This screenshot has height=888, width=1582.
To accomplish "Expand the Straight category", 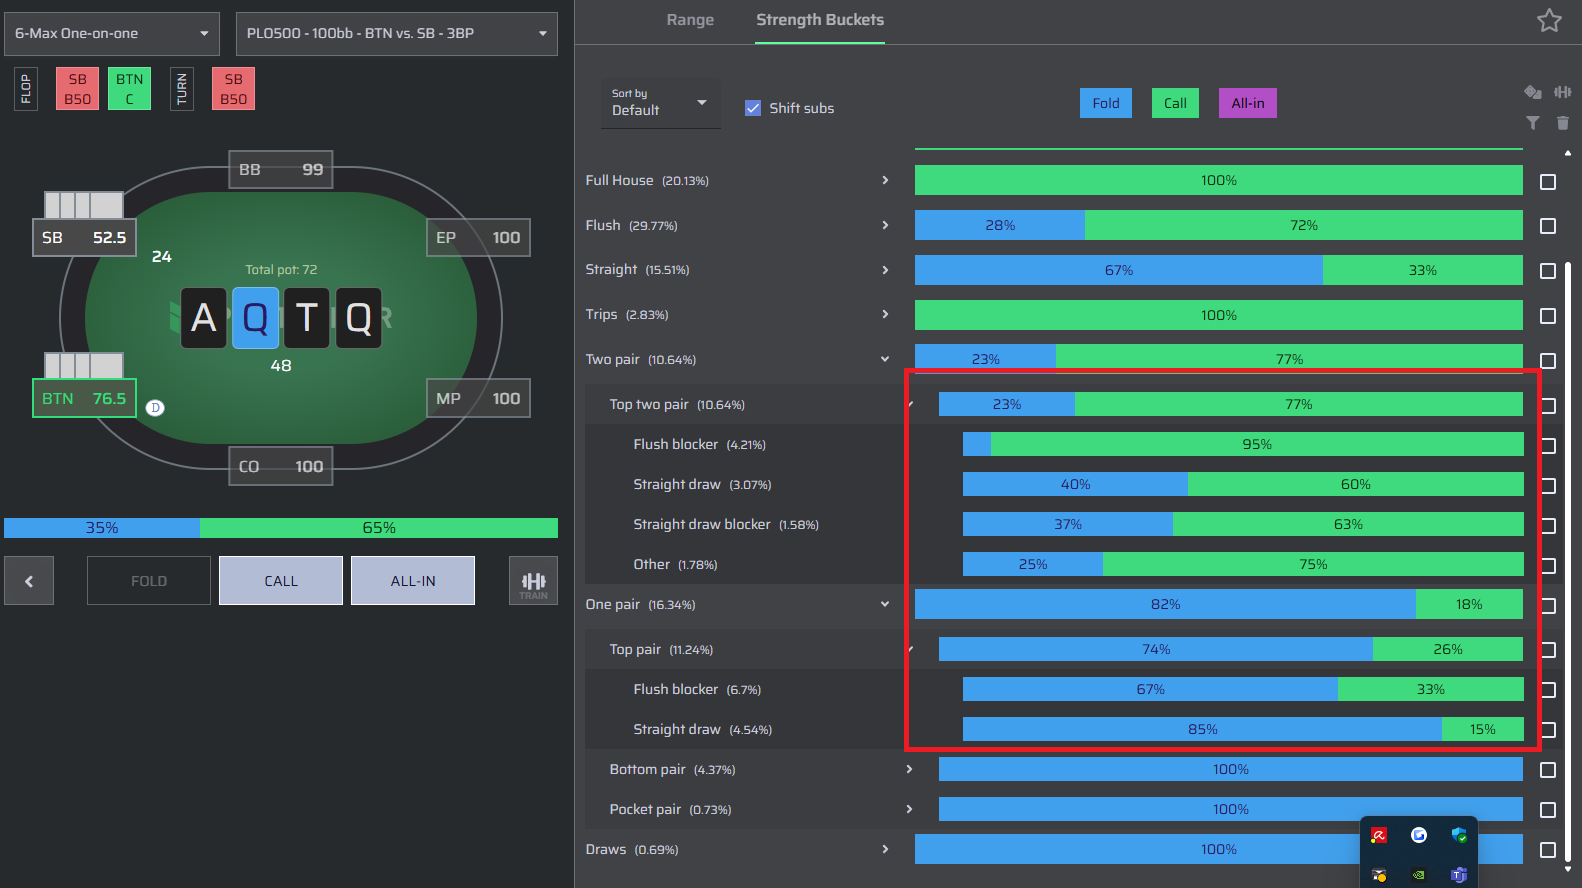I will click(885, 270).
